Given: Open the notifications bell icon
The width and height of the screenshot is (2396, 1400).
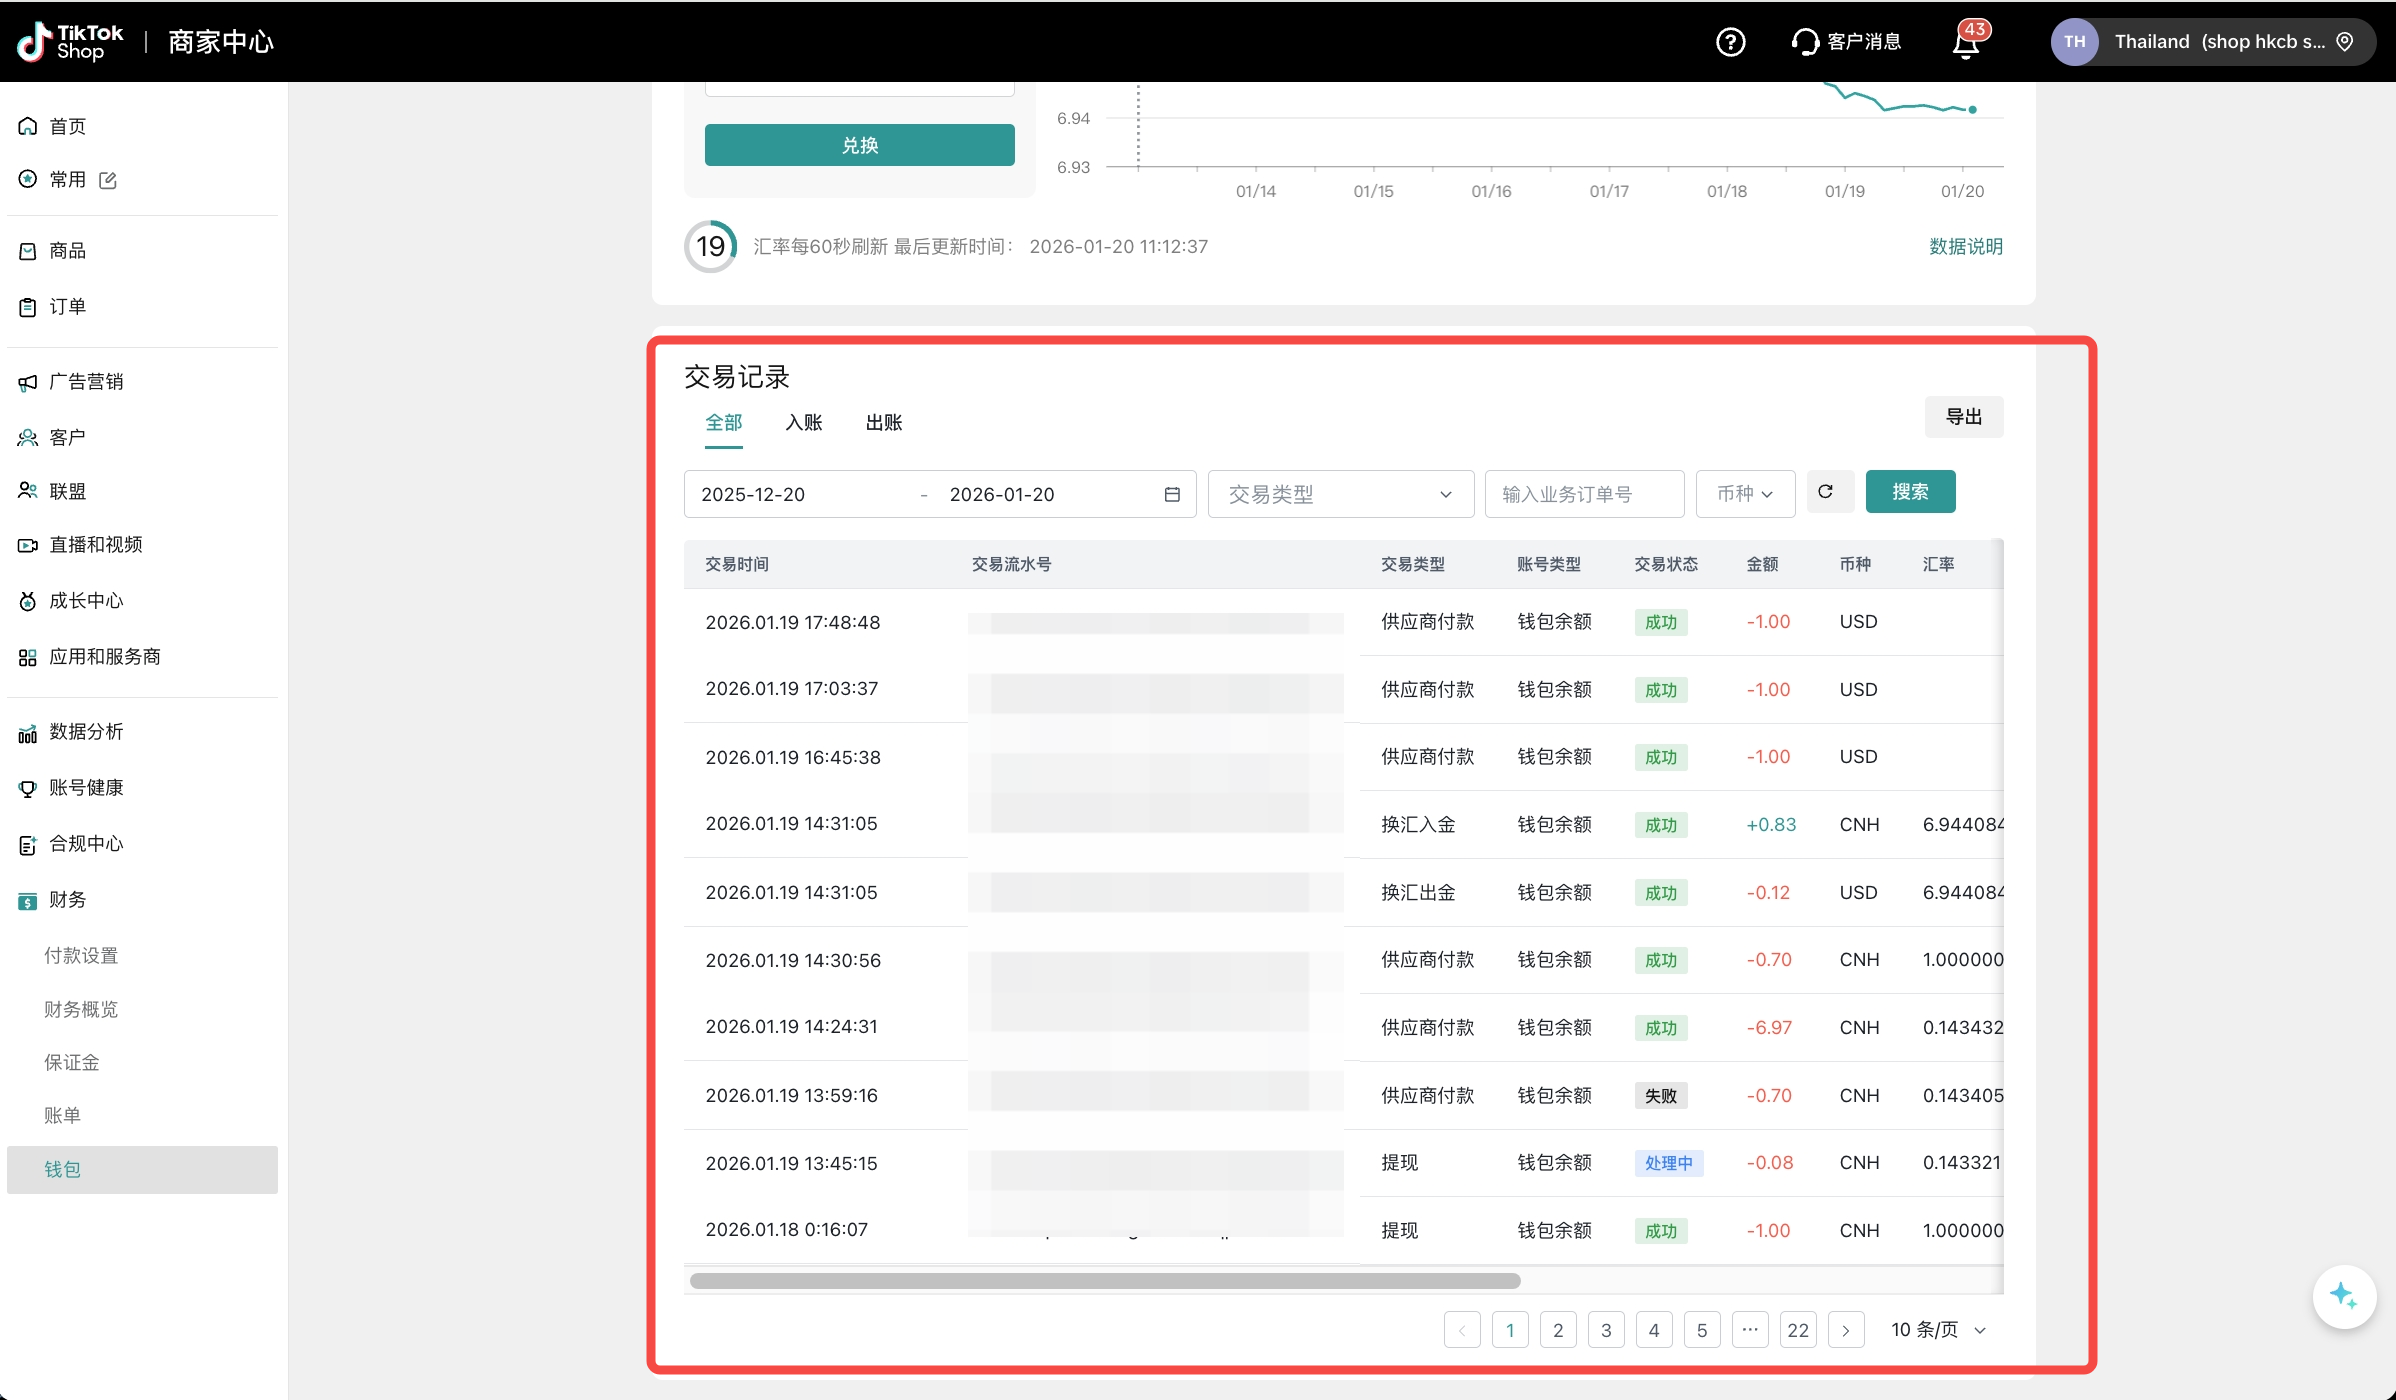Looking at the screenshot, I should (1966, 44).
